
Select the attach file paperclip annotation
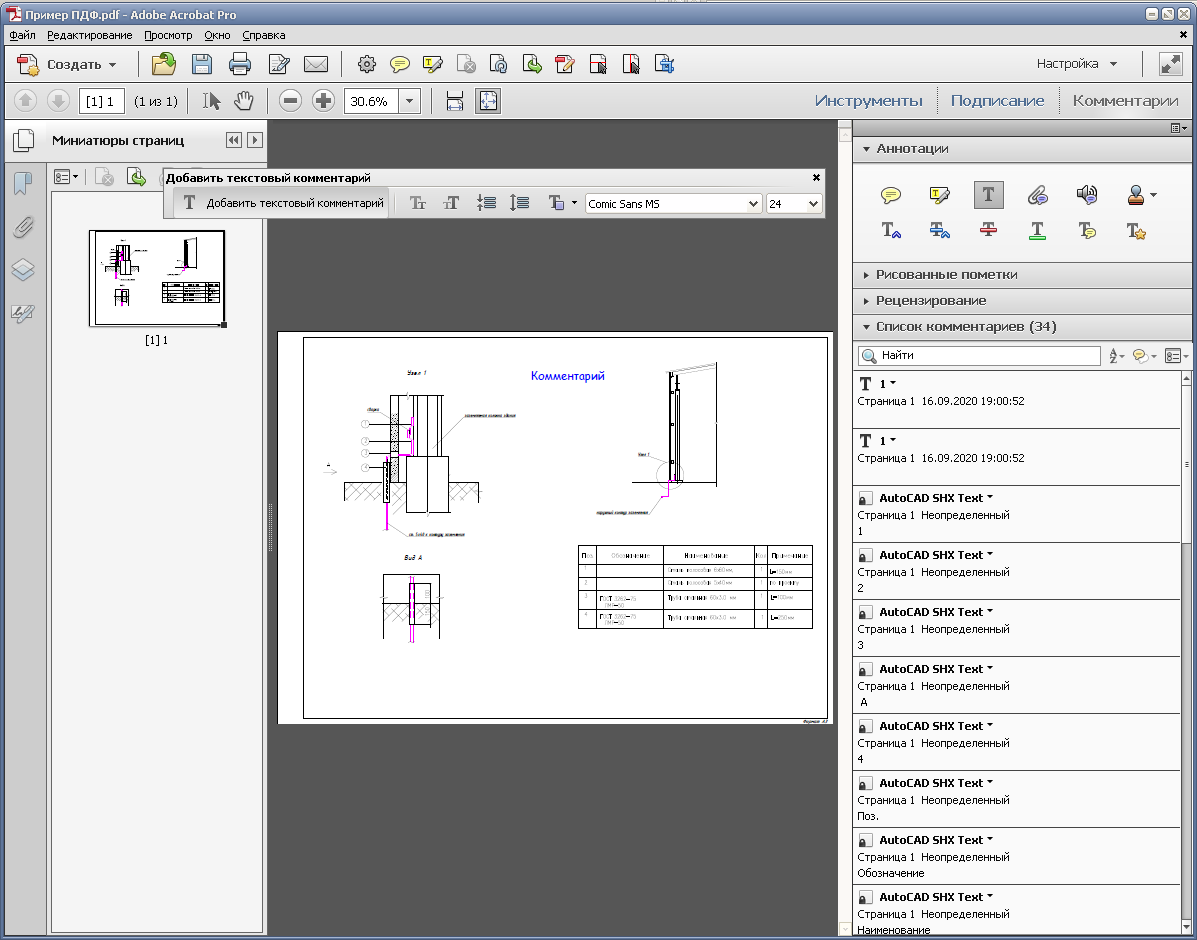point(1037,195)
